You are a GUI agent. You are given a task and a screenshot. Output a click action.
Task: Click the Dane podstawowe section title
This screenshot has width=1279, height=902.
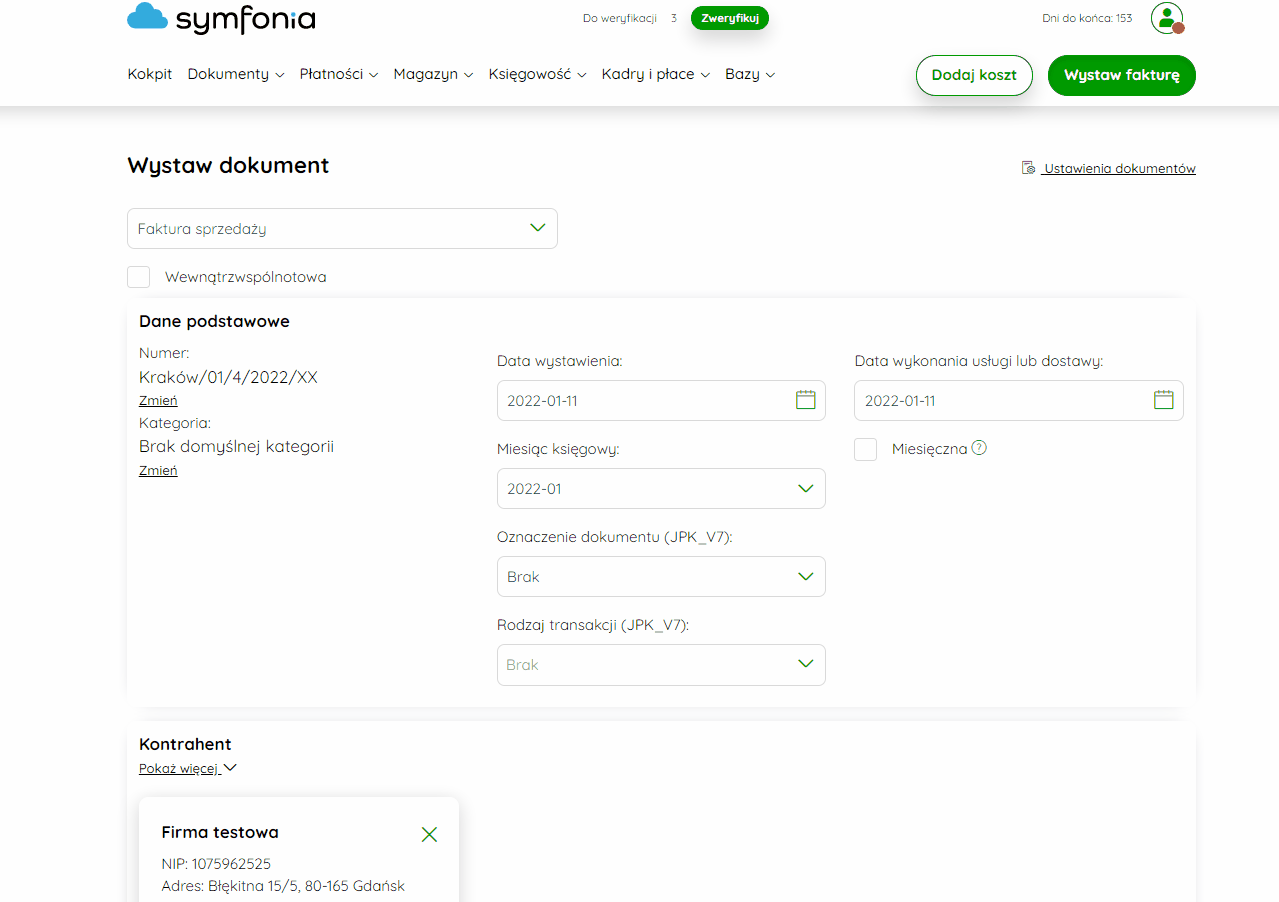[x=214, y=321]
